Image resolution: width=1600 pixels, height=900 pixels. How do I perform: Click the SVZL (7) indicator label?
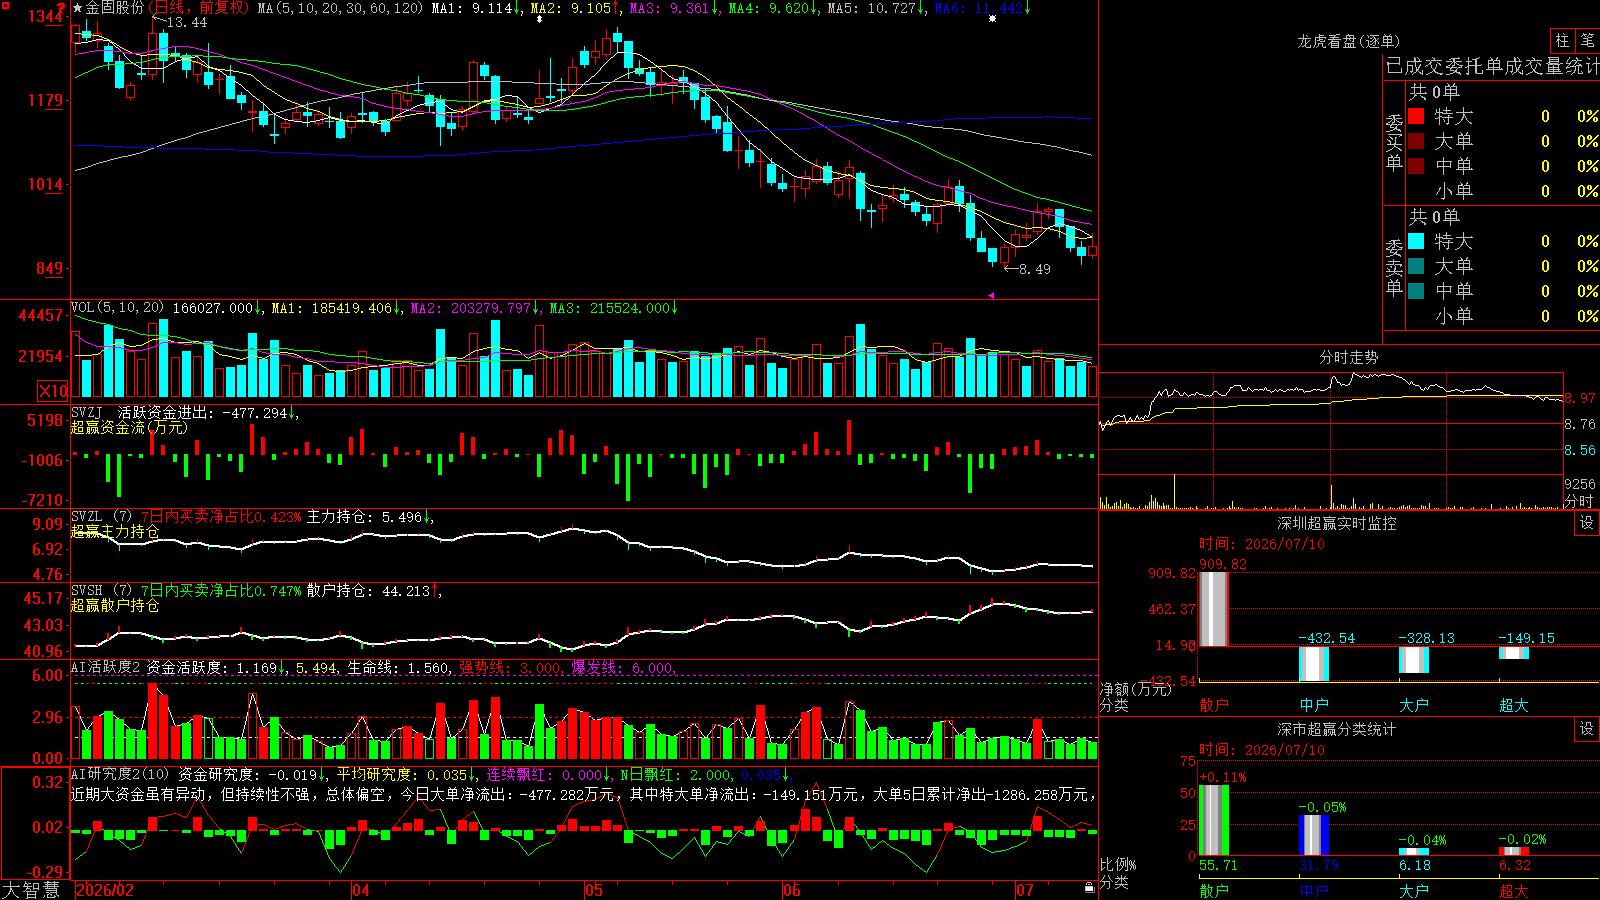pyautogui.click(x=102, y=517)
